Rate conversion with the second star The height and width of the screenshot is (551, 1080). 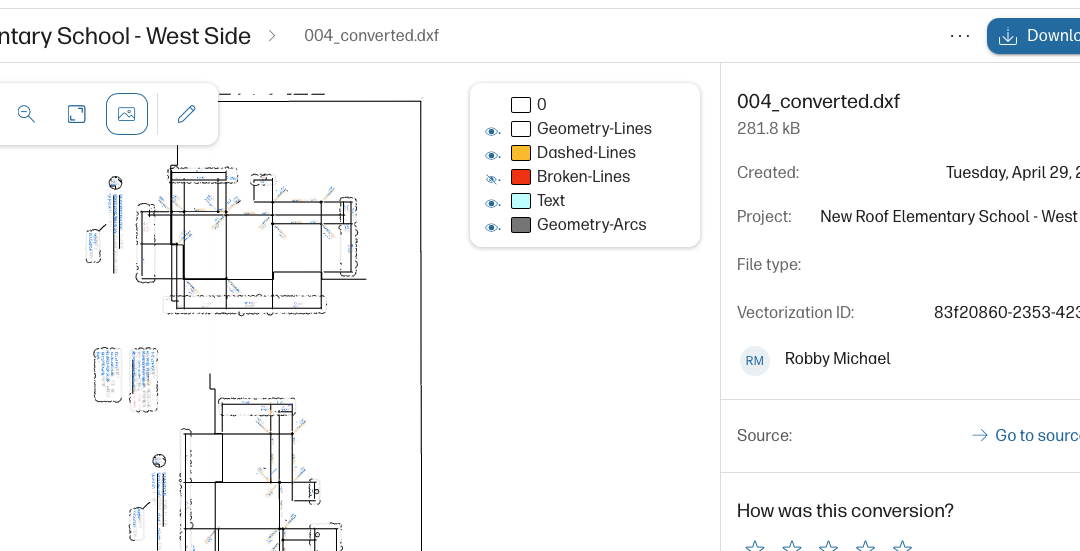pyautogui.click(x=792, y=548)
